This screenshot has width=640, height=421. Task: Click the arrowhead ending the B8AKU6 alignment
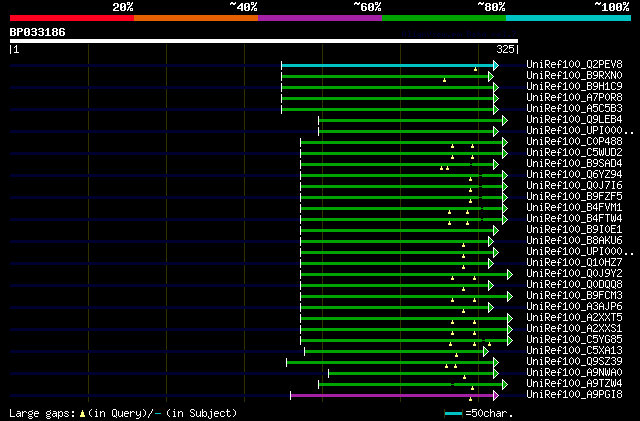[x=491, y=242]
